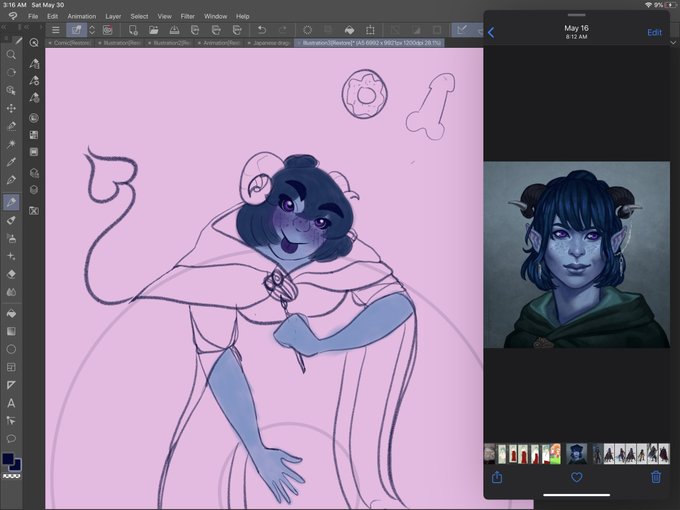Switch to the Comic canvas tab

[69, 43]
